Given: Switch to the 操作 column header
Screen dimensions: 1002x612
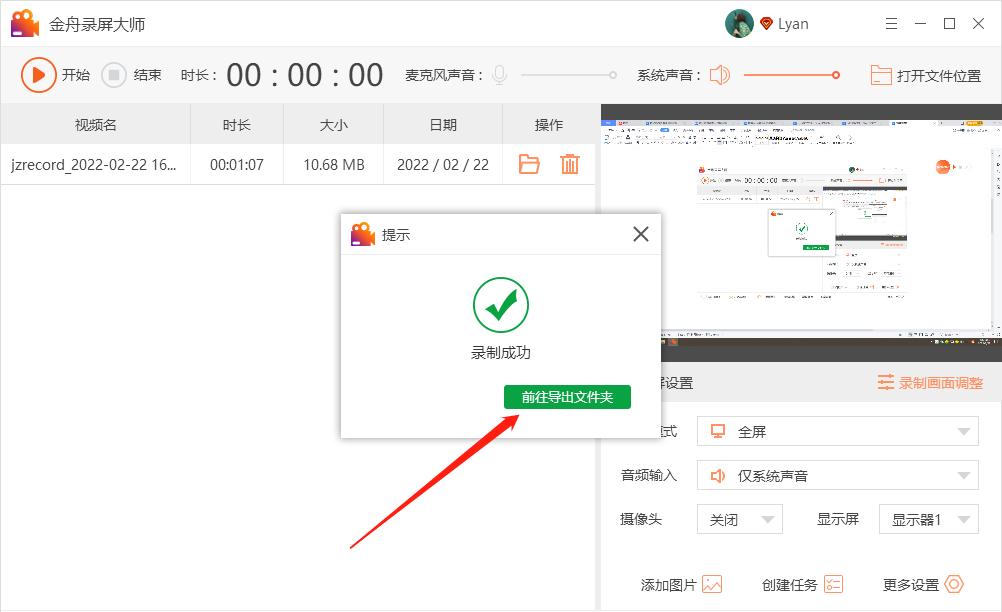Looking at the screenshot, I should [549, 124].
